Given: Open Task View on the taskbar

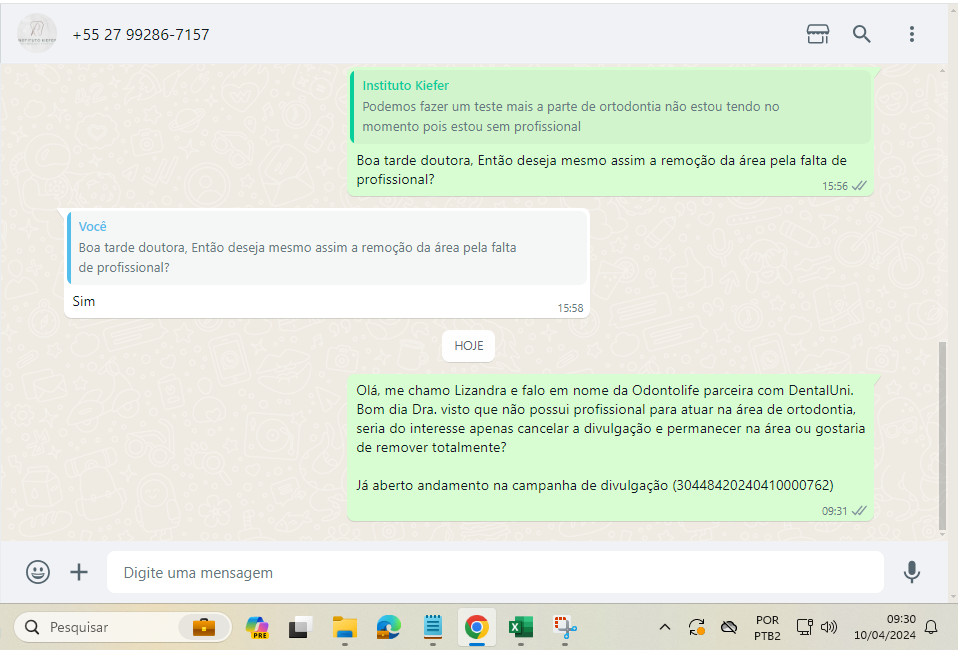Looking at the screenshot, I should [x=300, y=627].
